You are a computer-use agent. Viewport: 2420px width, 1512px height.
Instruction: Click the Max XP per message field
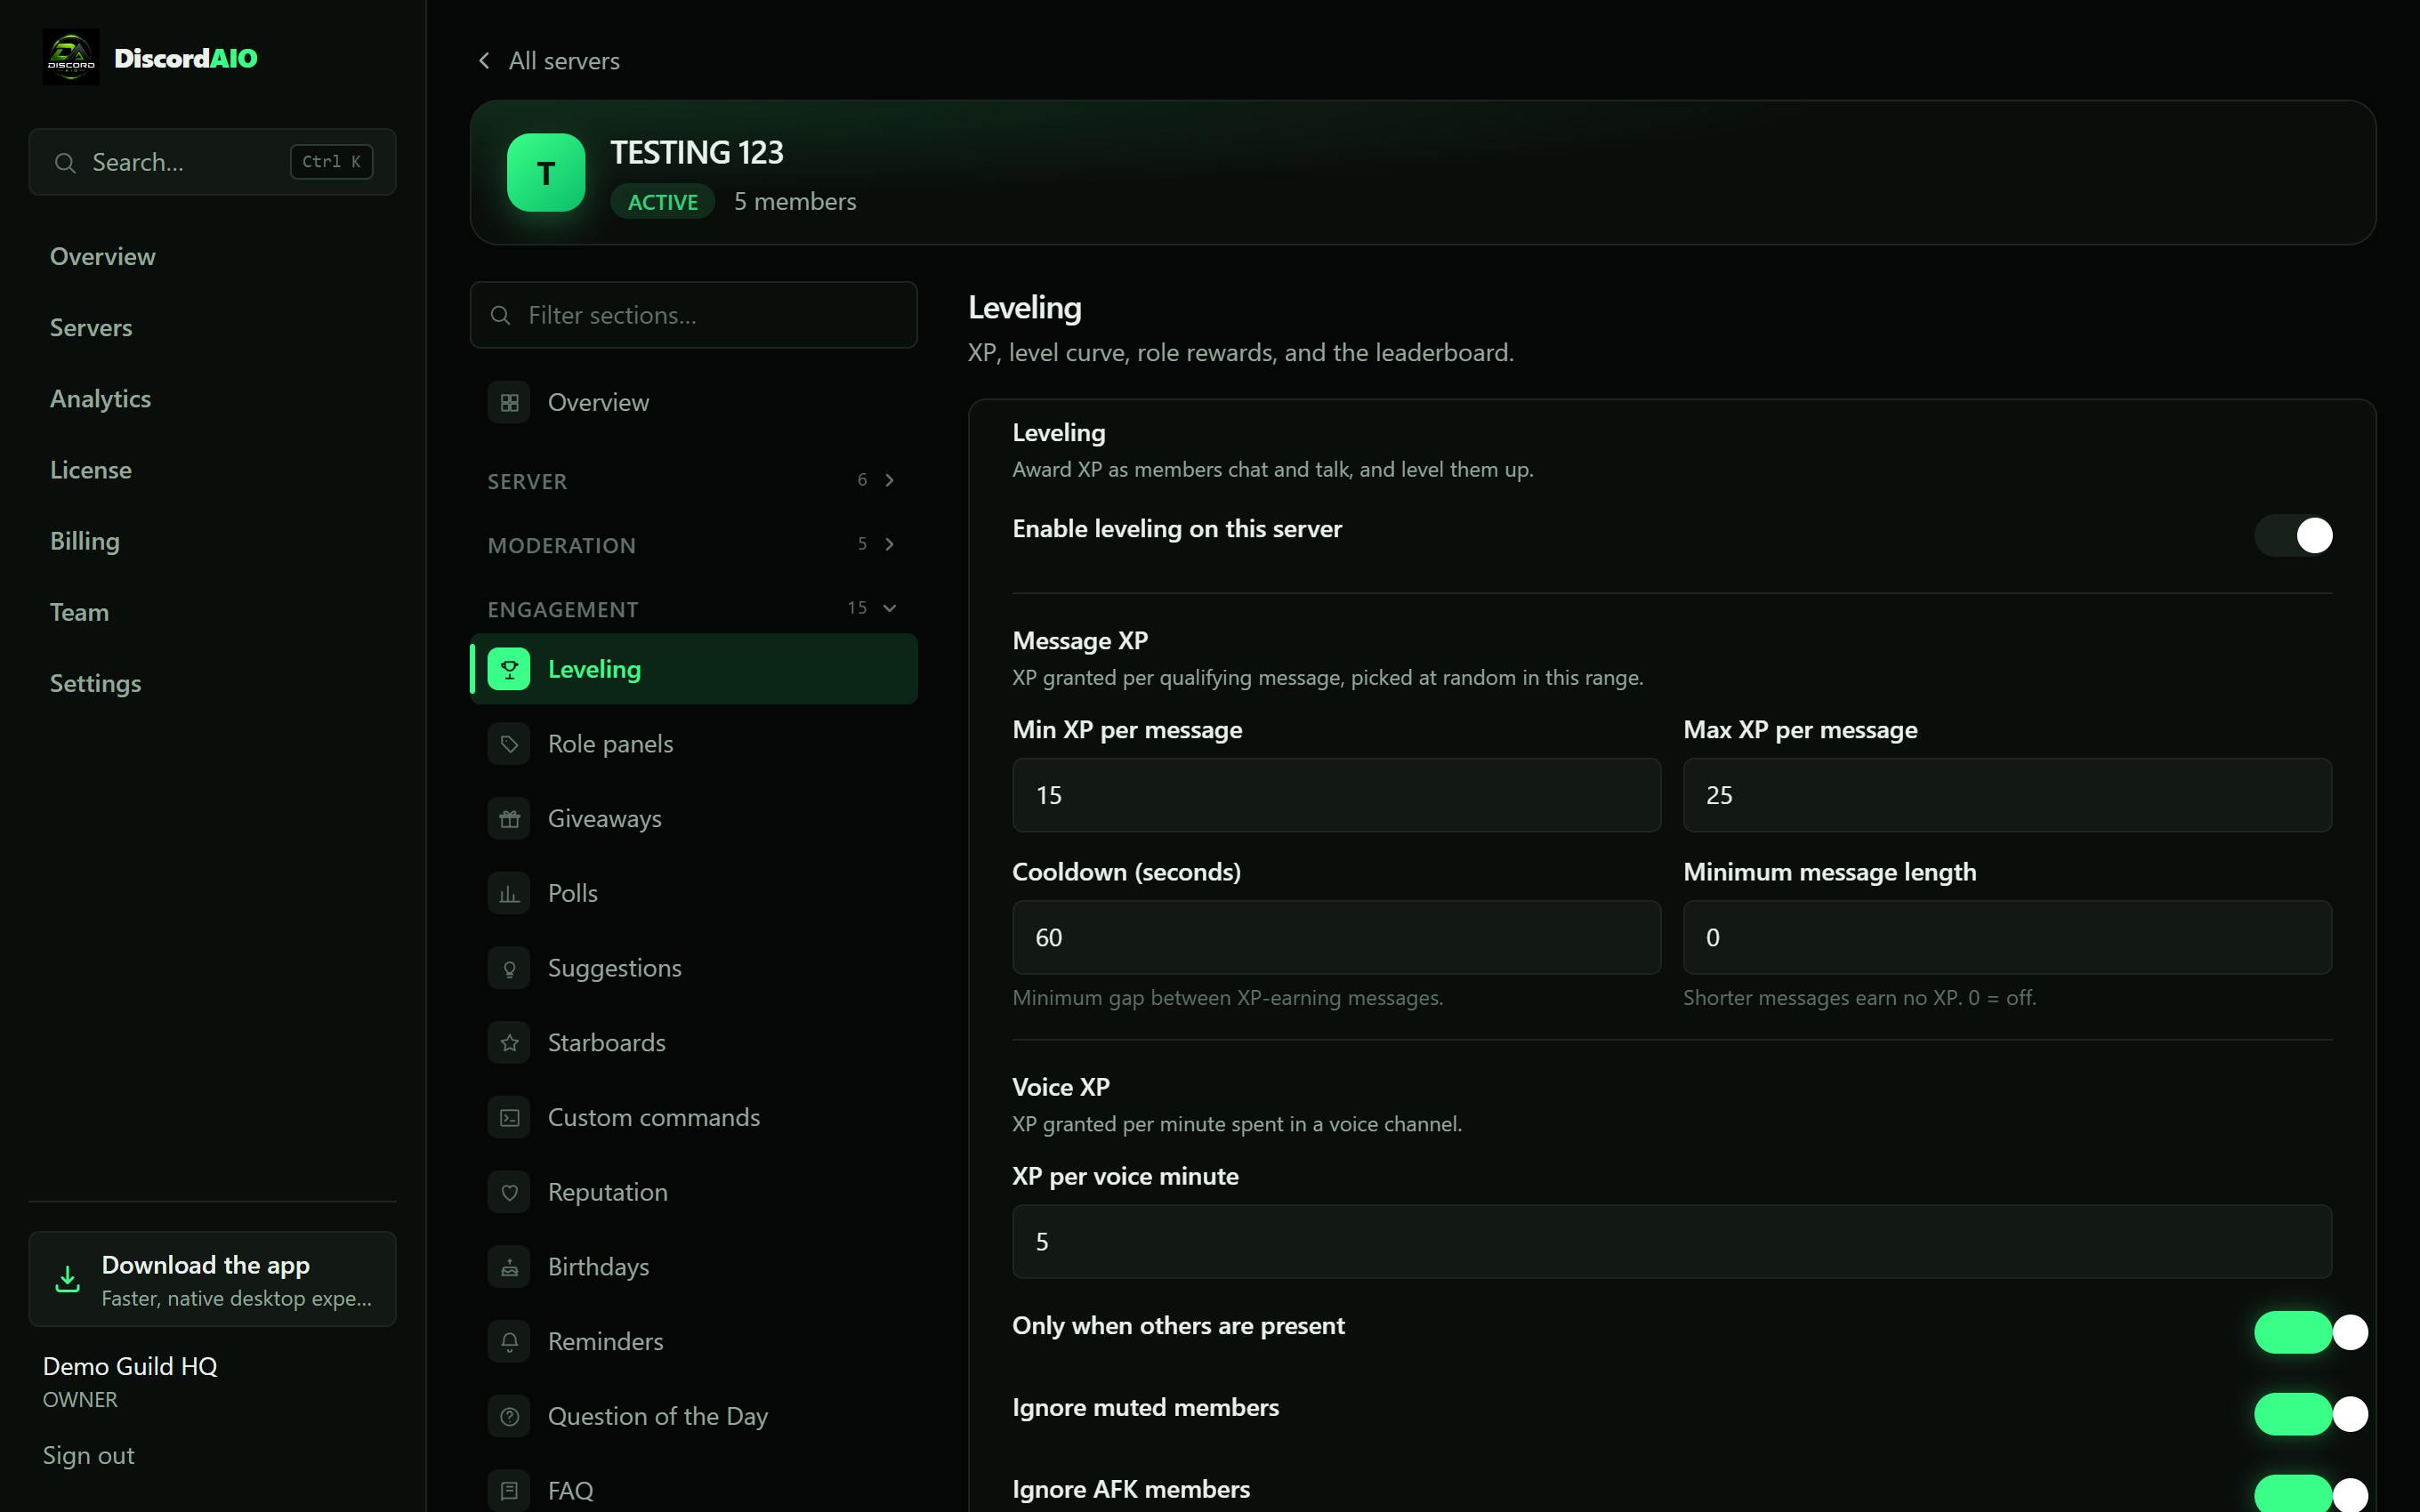[2007, 795]
